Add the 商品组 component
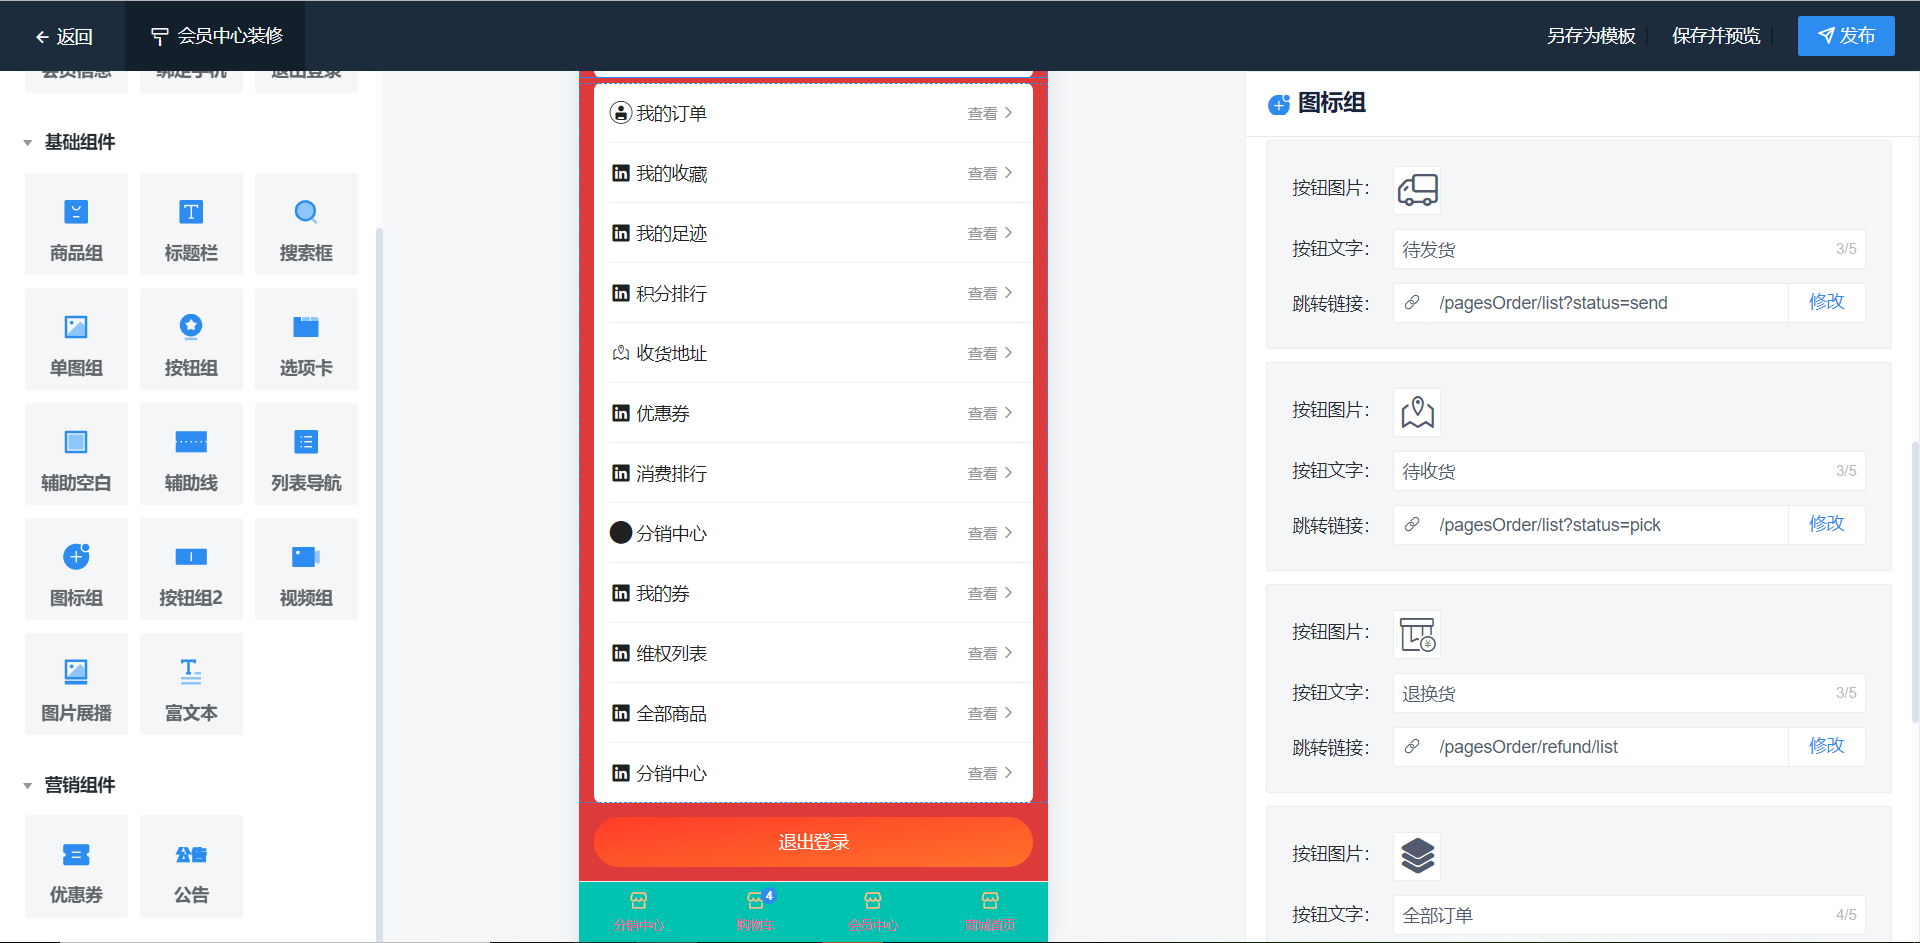The width and height of the screenshot is (1920, 943). (x=76, y=224)
